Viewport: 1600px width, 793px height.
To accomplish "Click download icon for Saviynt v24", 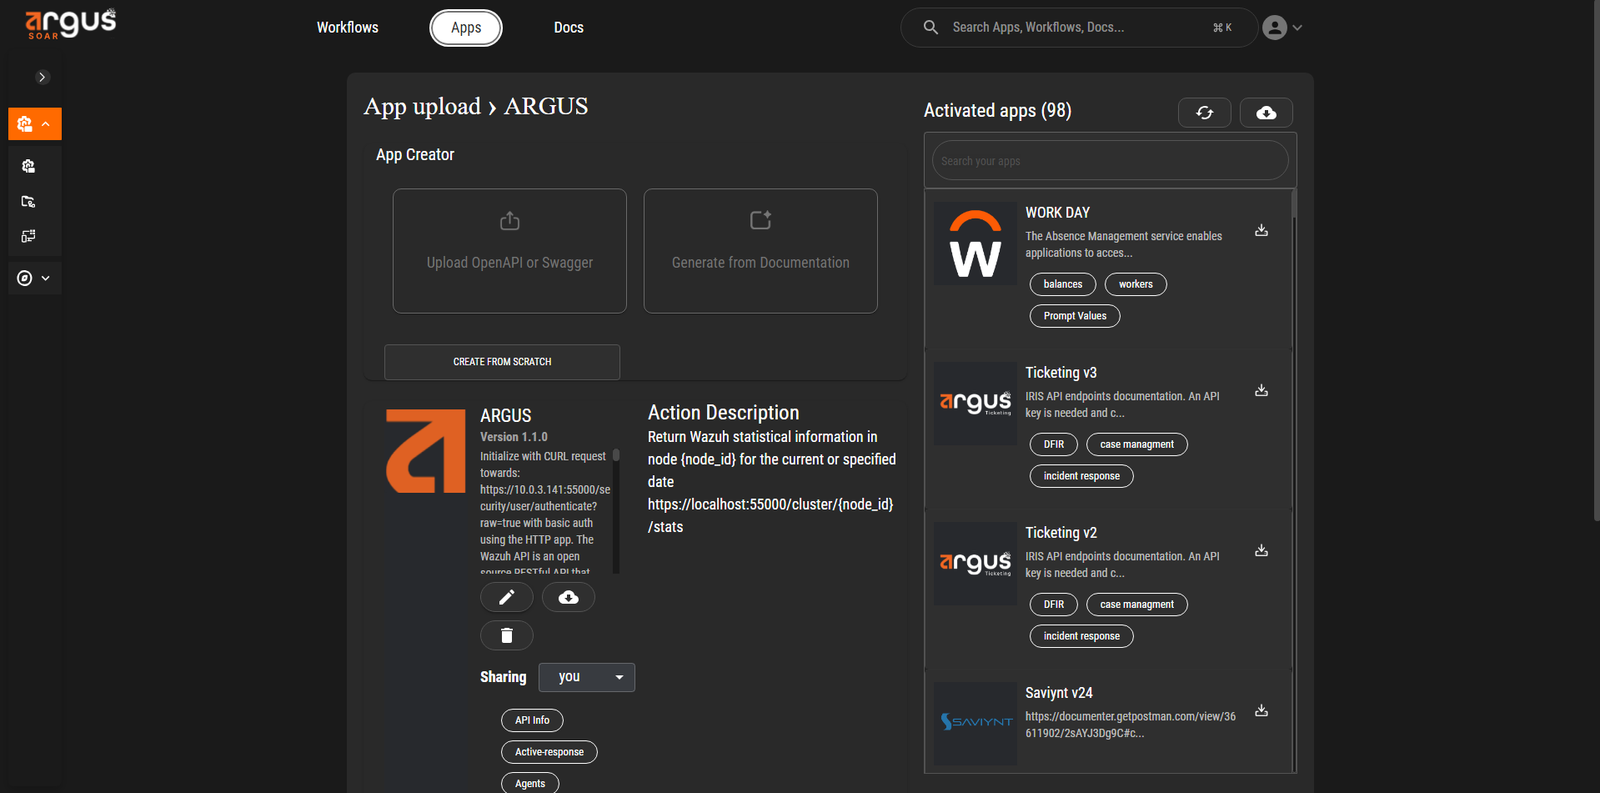I will [1261, 711].
